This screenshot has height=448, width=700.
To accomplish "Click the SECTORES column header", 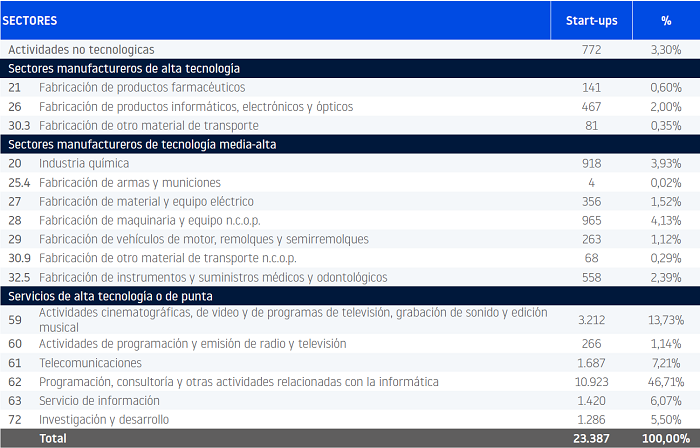I will pos(30,20).
